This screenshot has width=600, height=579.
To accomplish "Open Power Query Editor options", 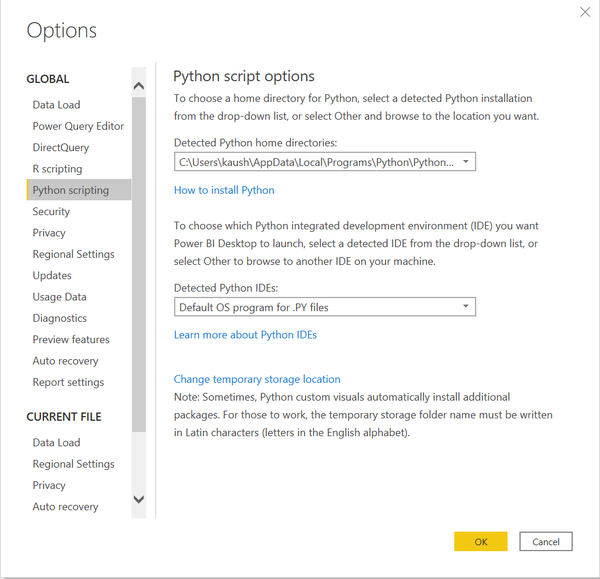I will point(78,126).
